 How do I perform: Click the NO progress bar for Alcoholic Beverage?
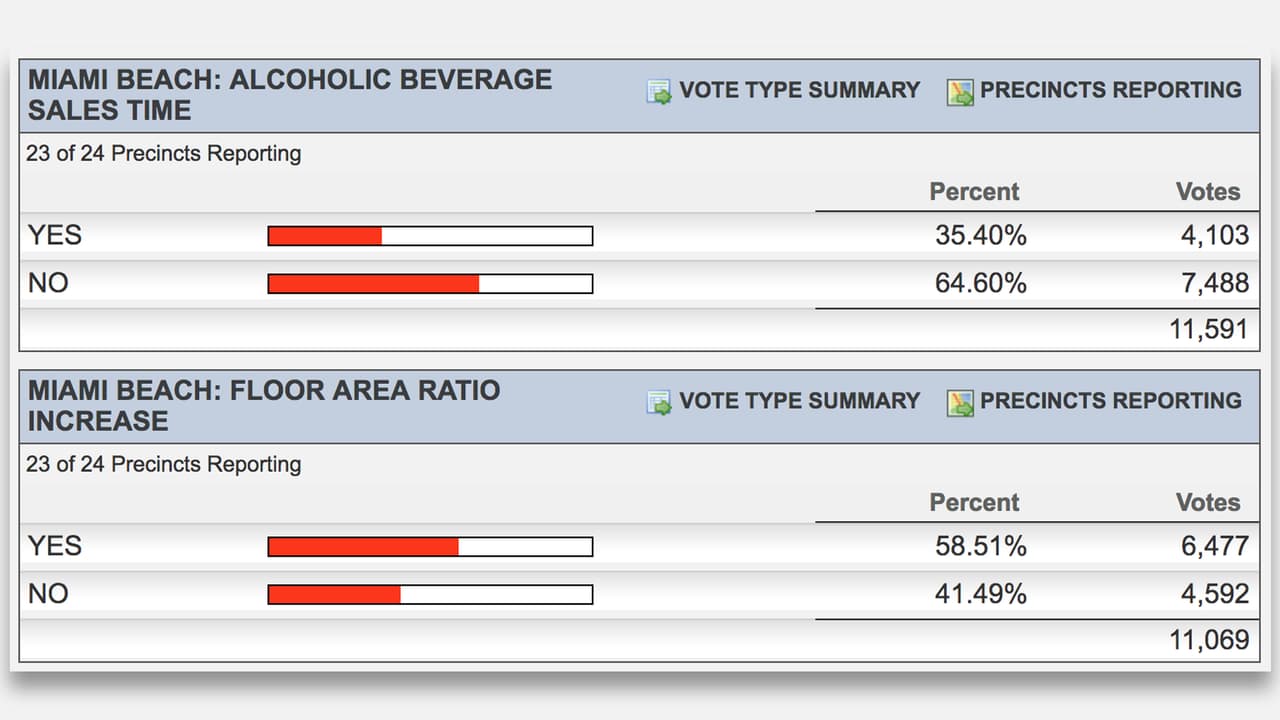[430, 284]
